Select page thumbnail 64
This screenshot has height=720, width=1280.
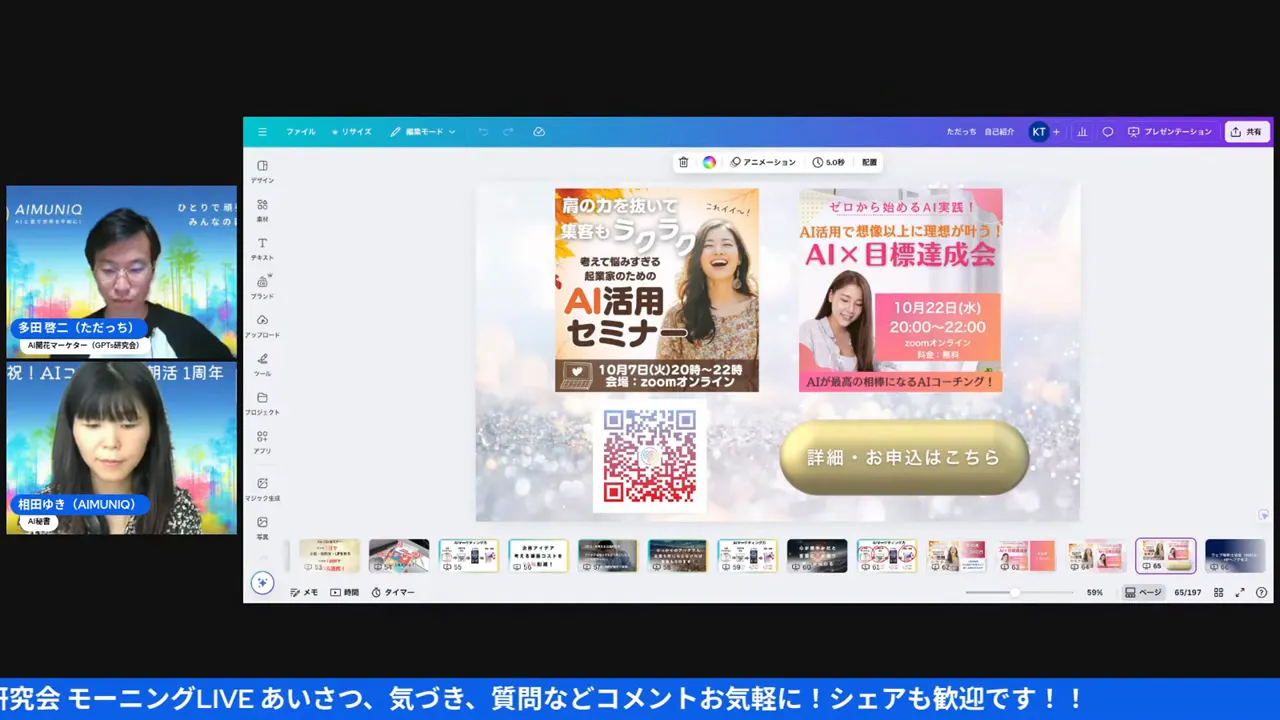coord(1095,556)
